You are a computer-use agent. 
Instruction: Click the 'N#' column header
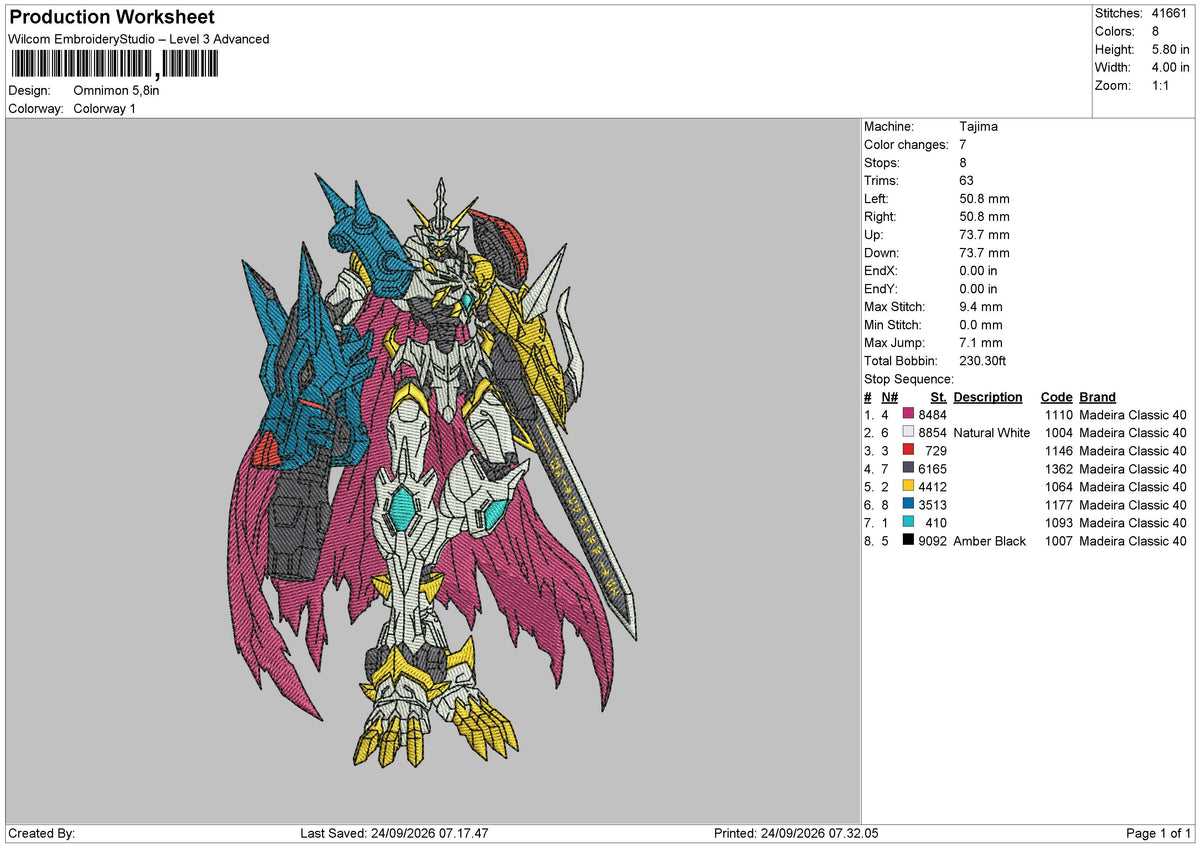[x=889, y=397]
